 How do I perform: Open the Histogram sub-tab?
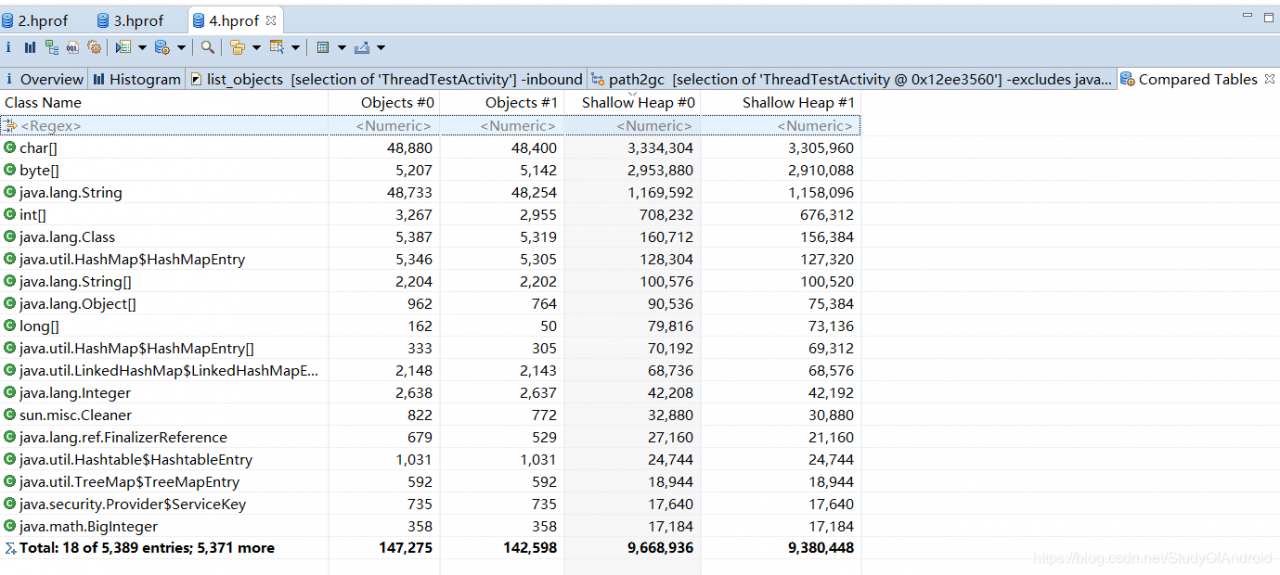tap(136, 79)
